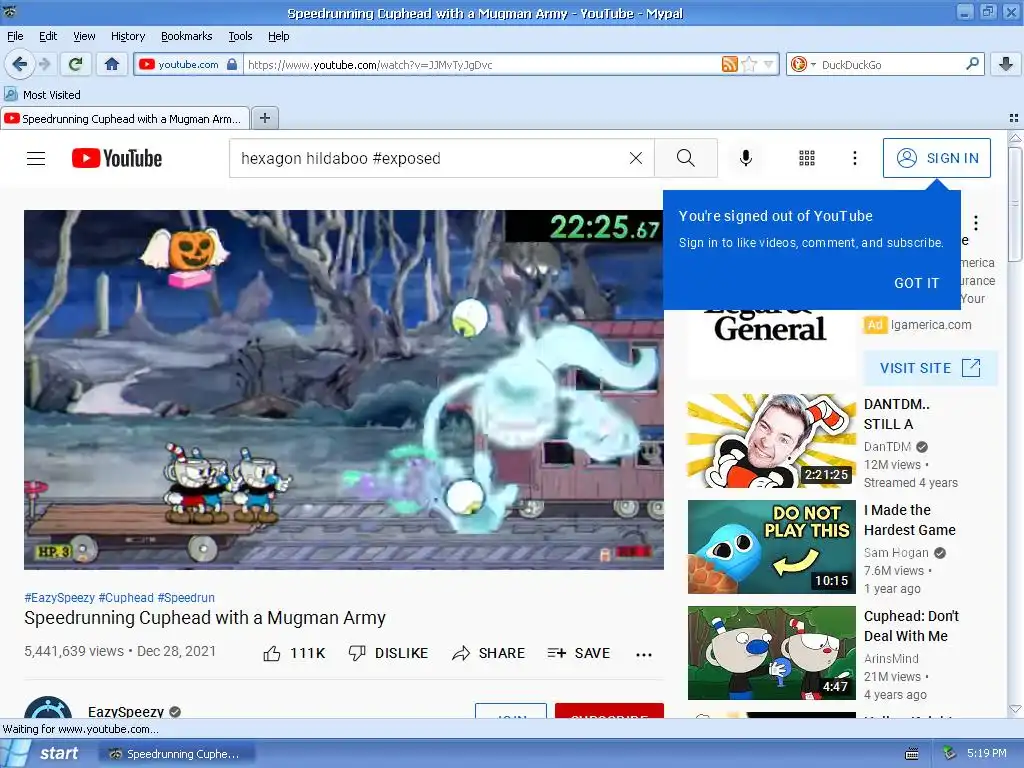This screenshot has width=1024, height=768.
Task: Open the lgamerica.com ad link
Action: 931,325
